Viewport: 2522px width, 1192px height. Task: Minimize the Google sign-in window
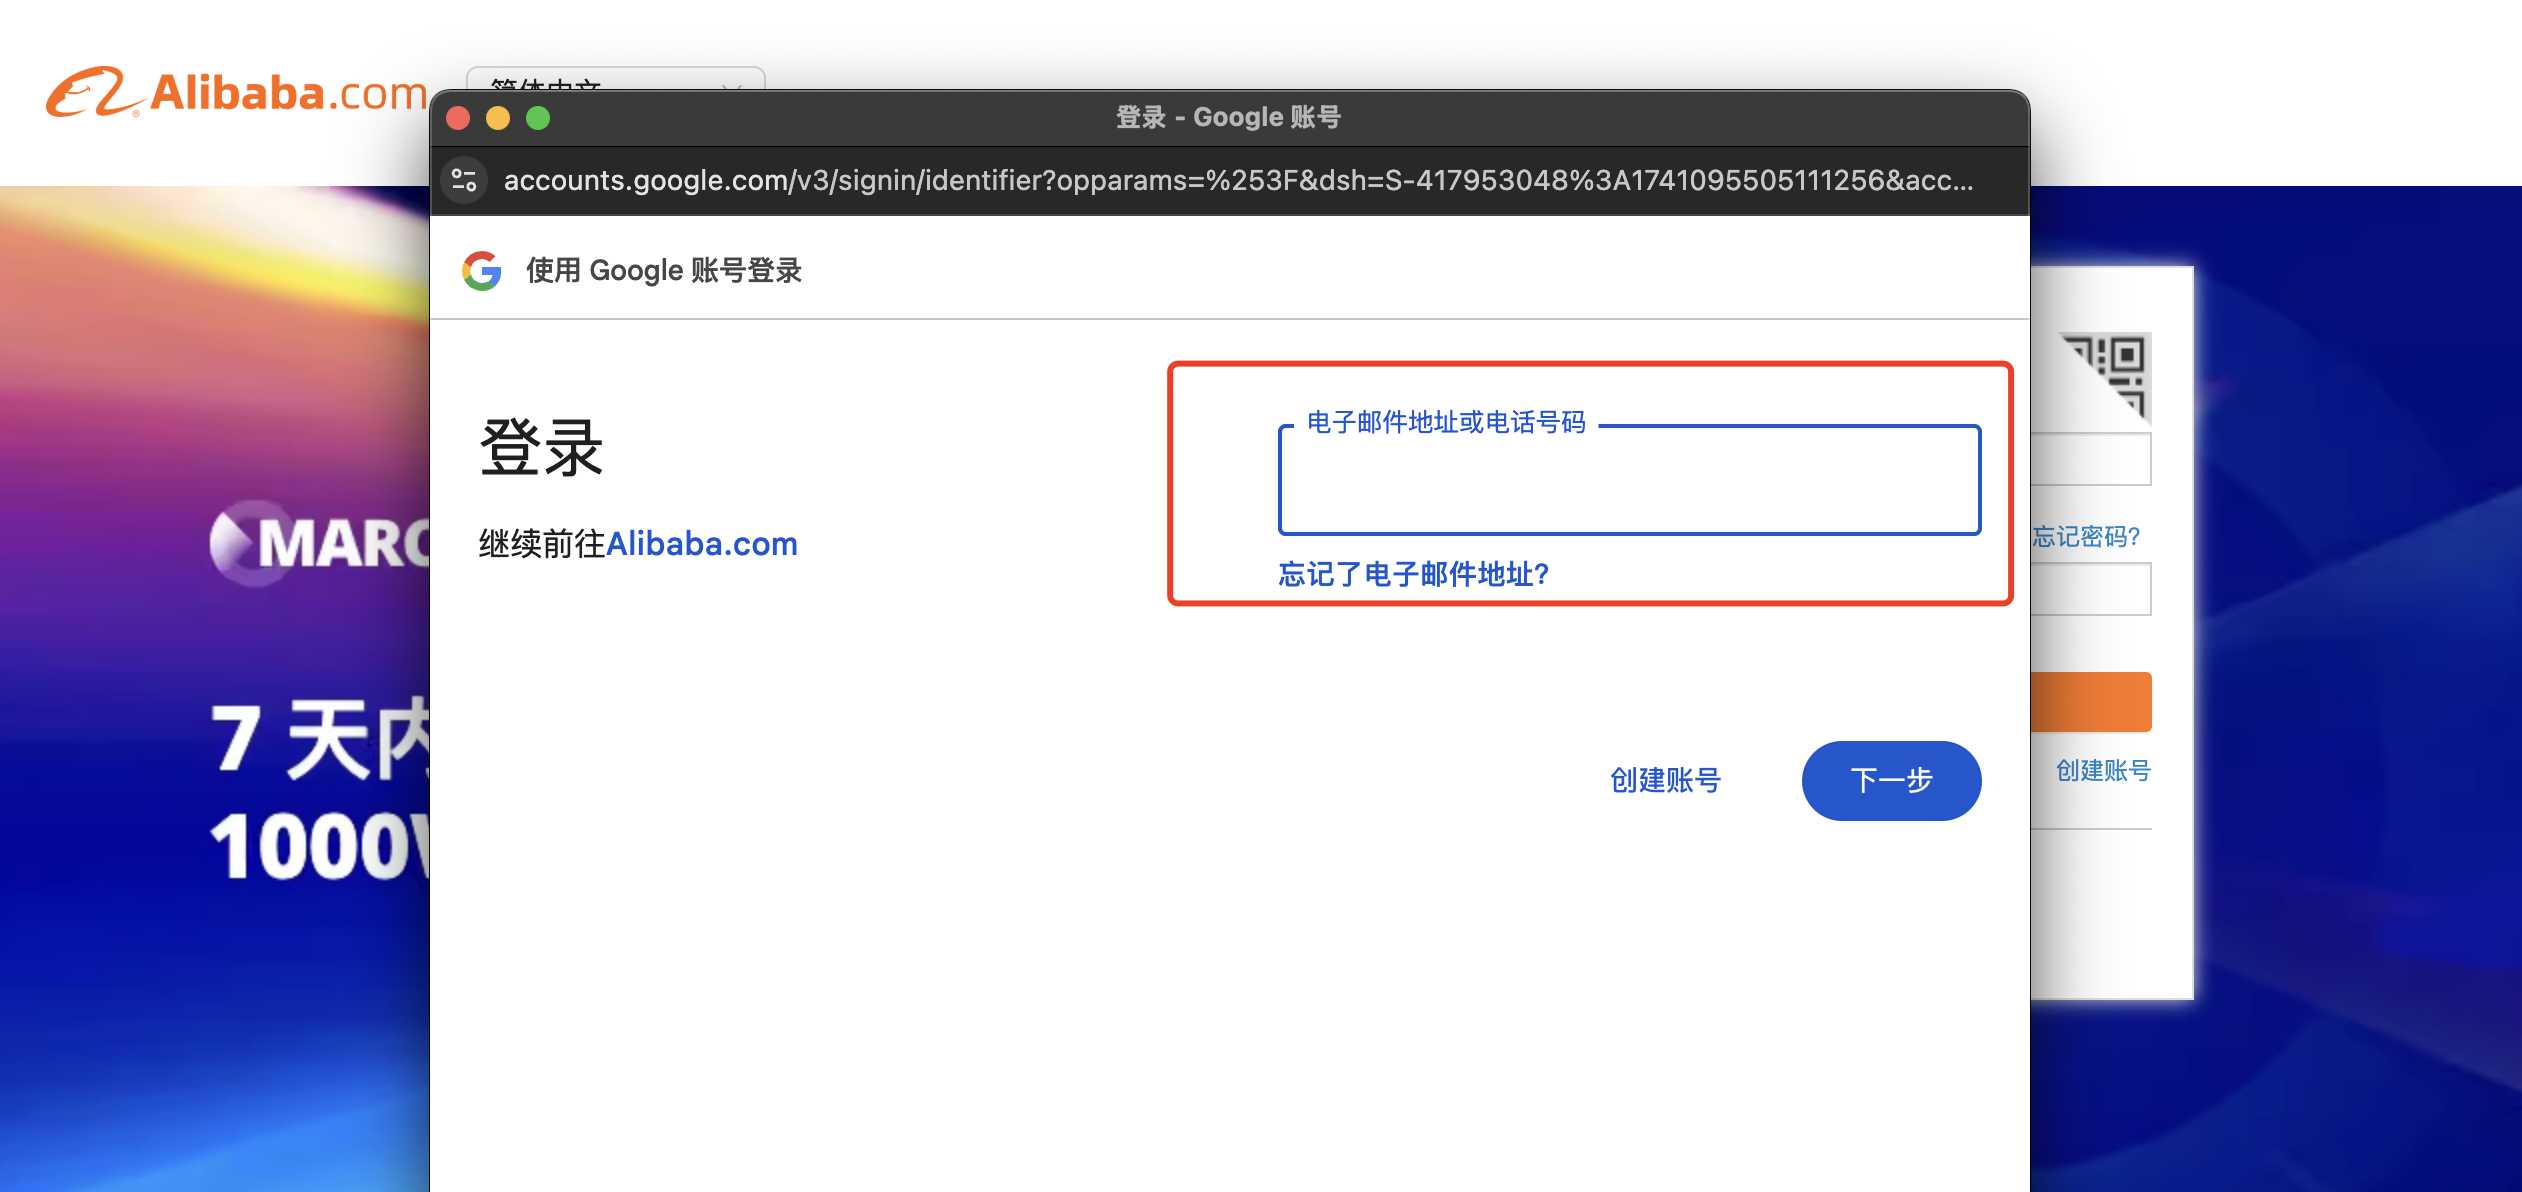498,118
